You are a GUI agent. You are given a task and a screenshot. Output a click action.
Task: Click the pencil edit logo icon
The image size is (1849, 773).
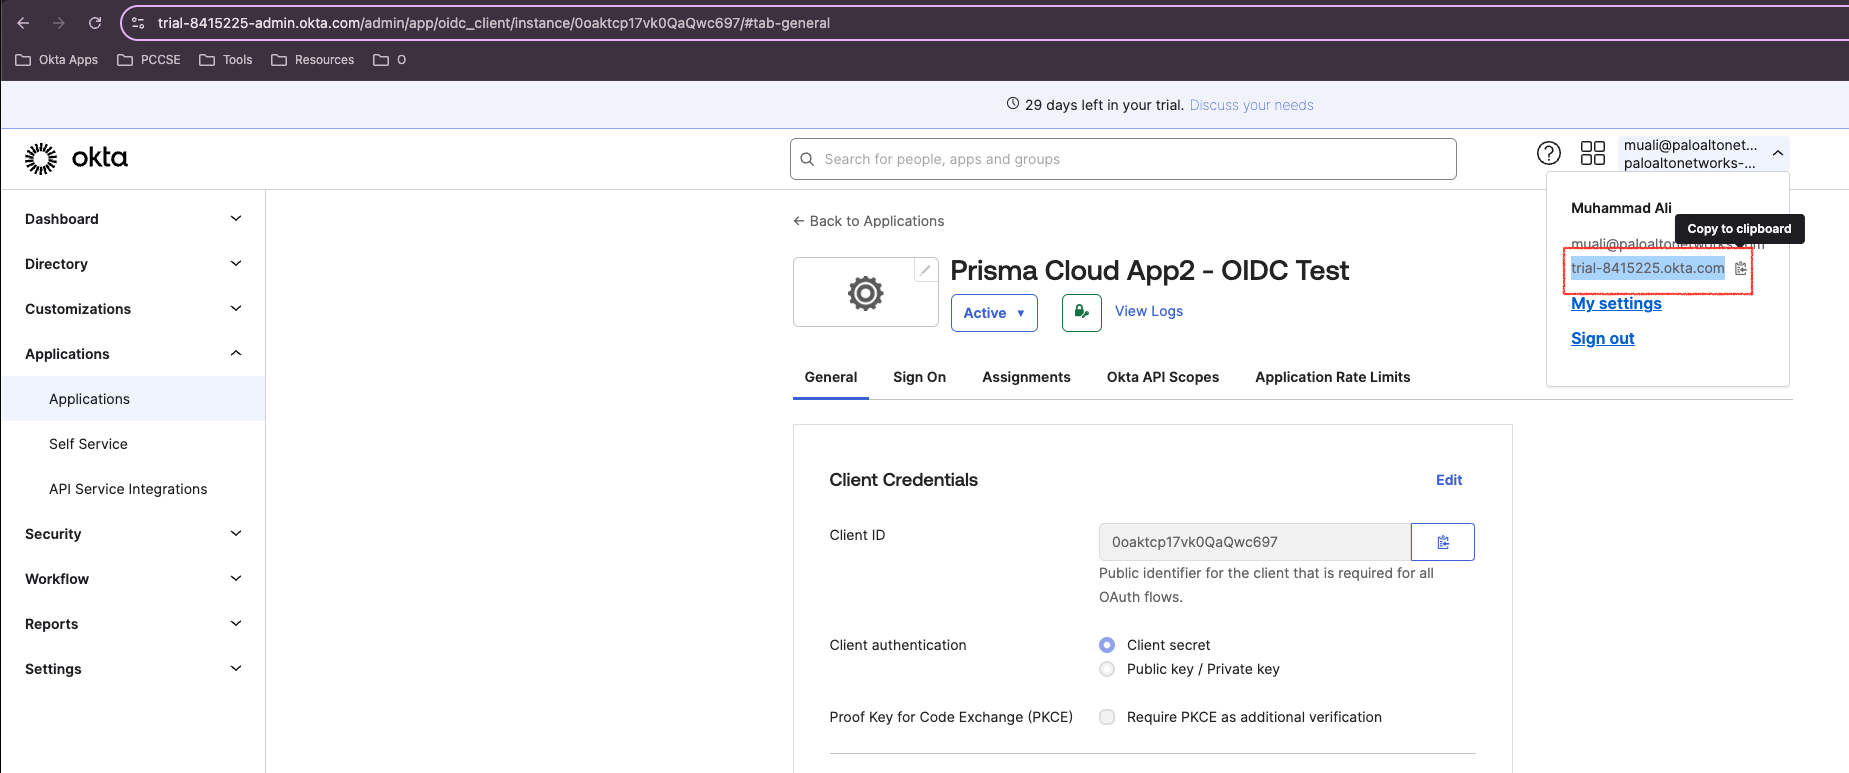[x=926, y=270]
